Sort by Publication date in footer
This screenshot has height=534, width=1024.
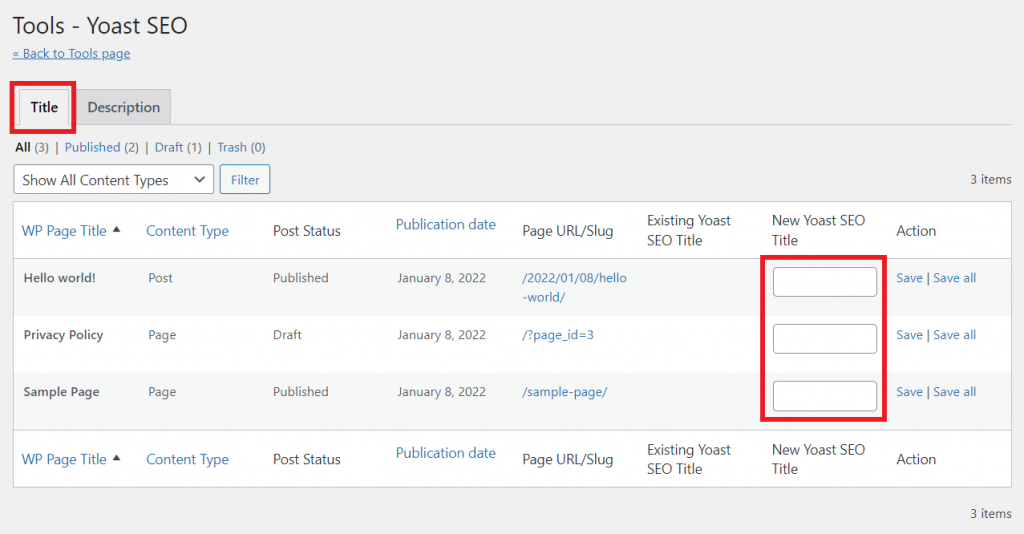(x=445, y=453)
